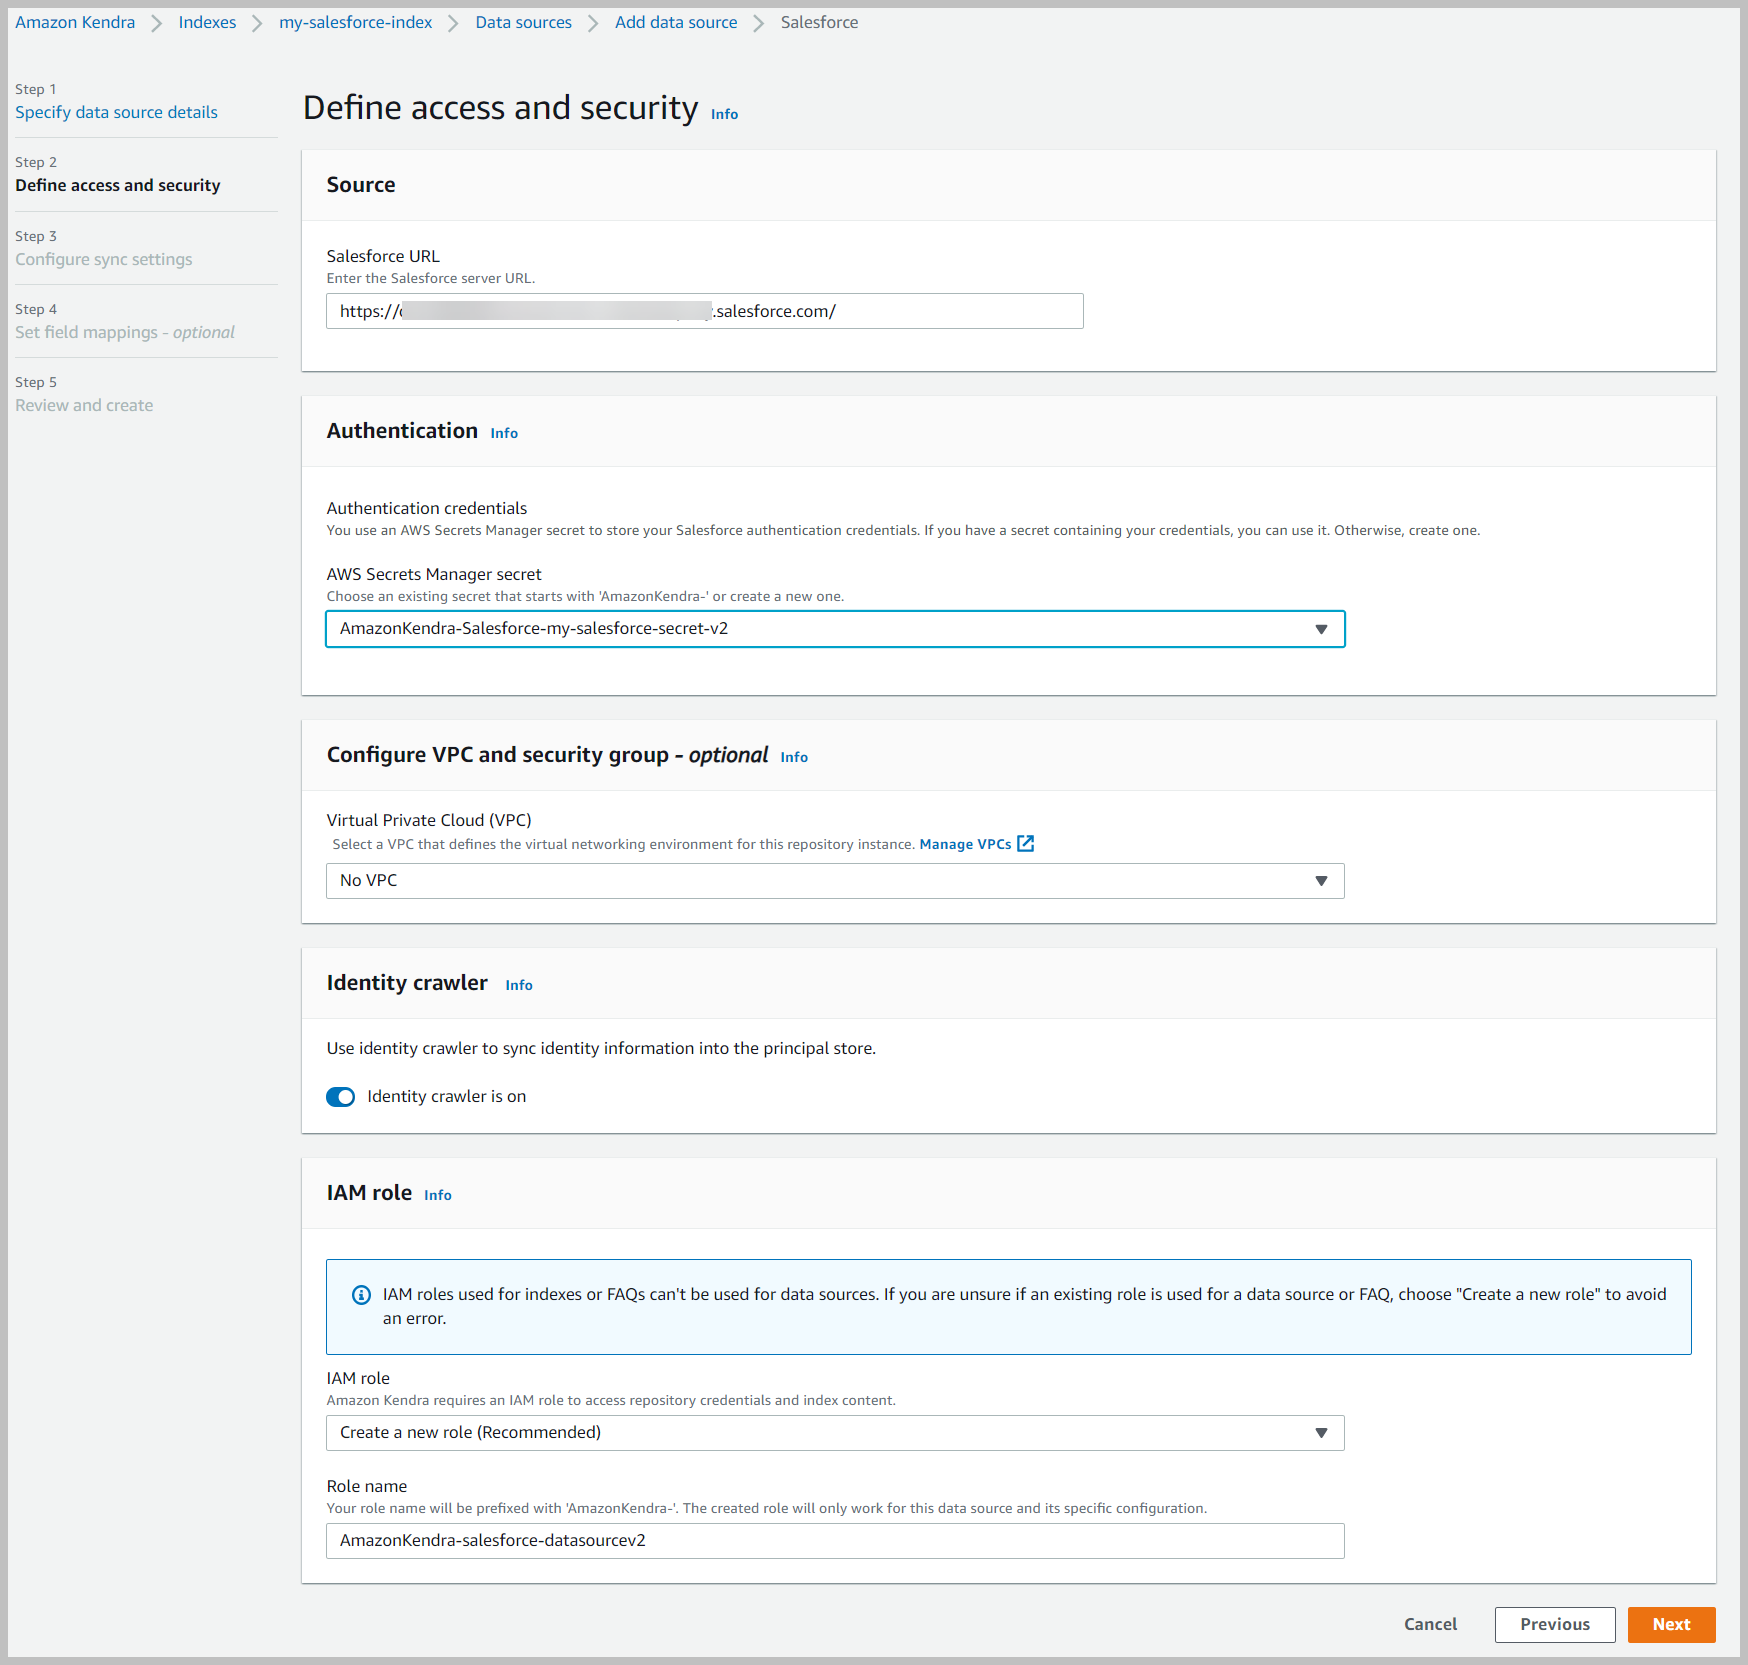Open Step 1 Specify data source details
Viewport: 1748px width, 1665px height.
pyautogui.click(x=116, y=112)
